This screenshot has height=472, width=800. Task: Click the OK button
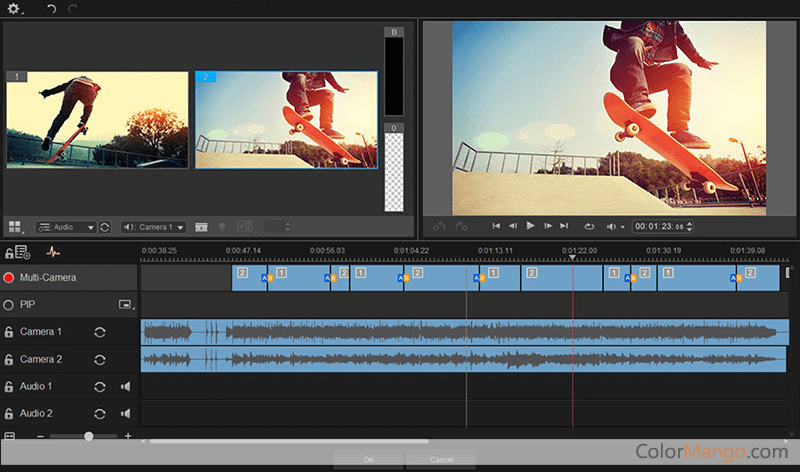369,460
